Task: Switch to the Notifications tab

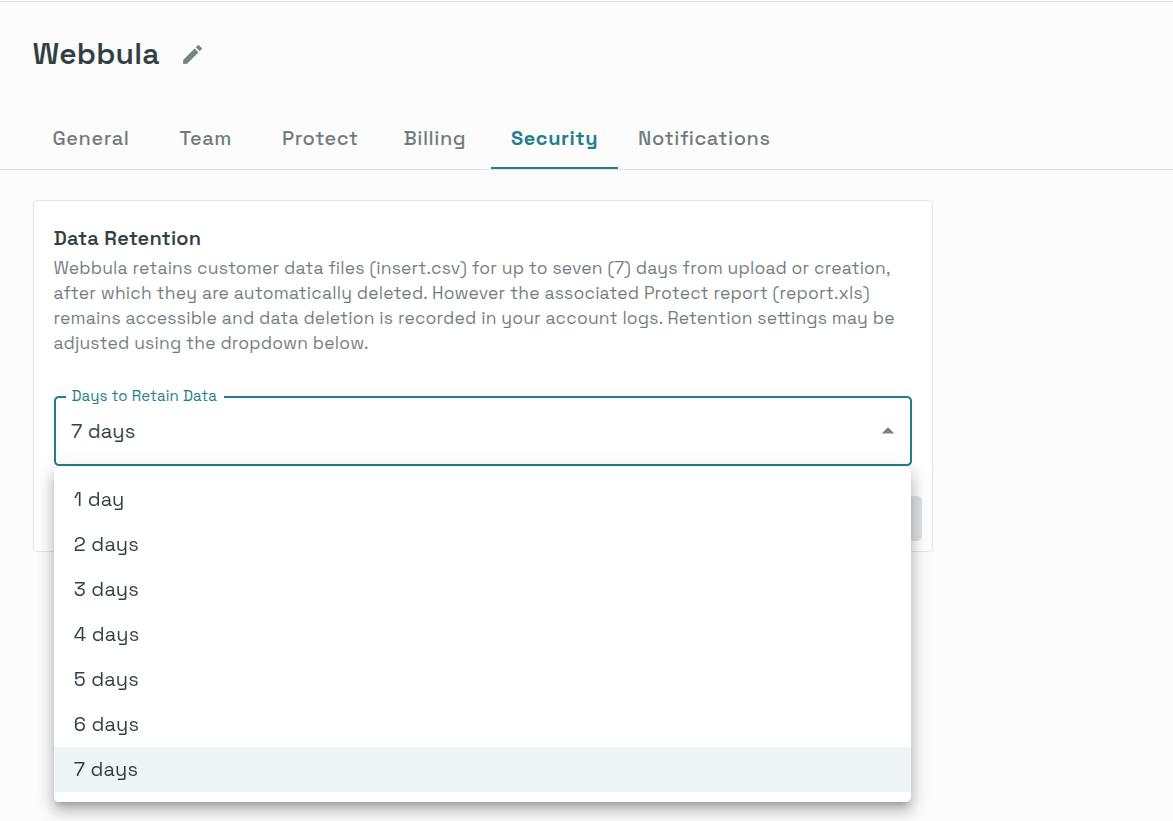Action: pos(703,138)
